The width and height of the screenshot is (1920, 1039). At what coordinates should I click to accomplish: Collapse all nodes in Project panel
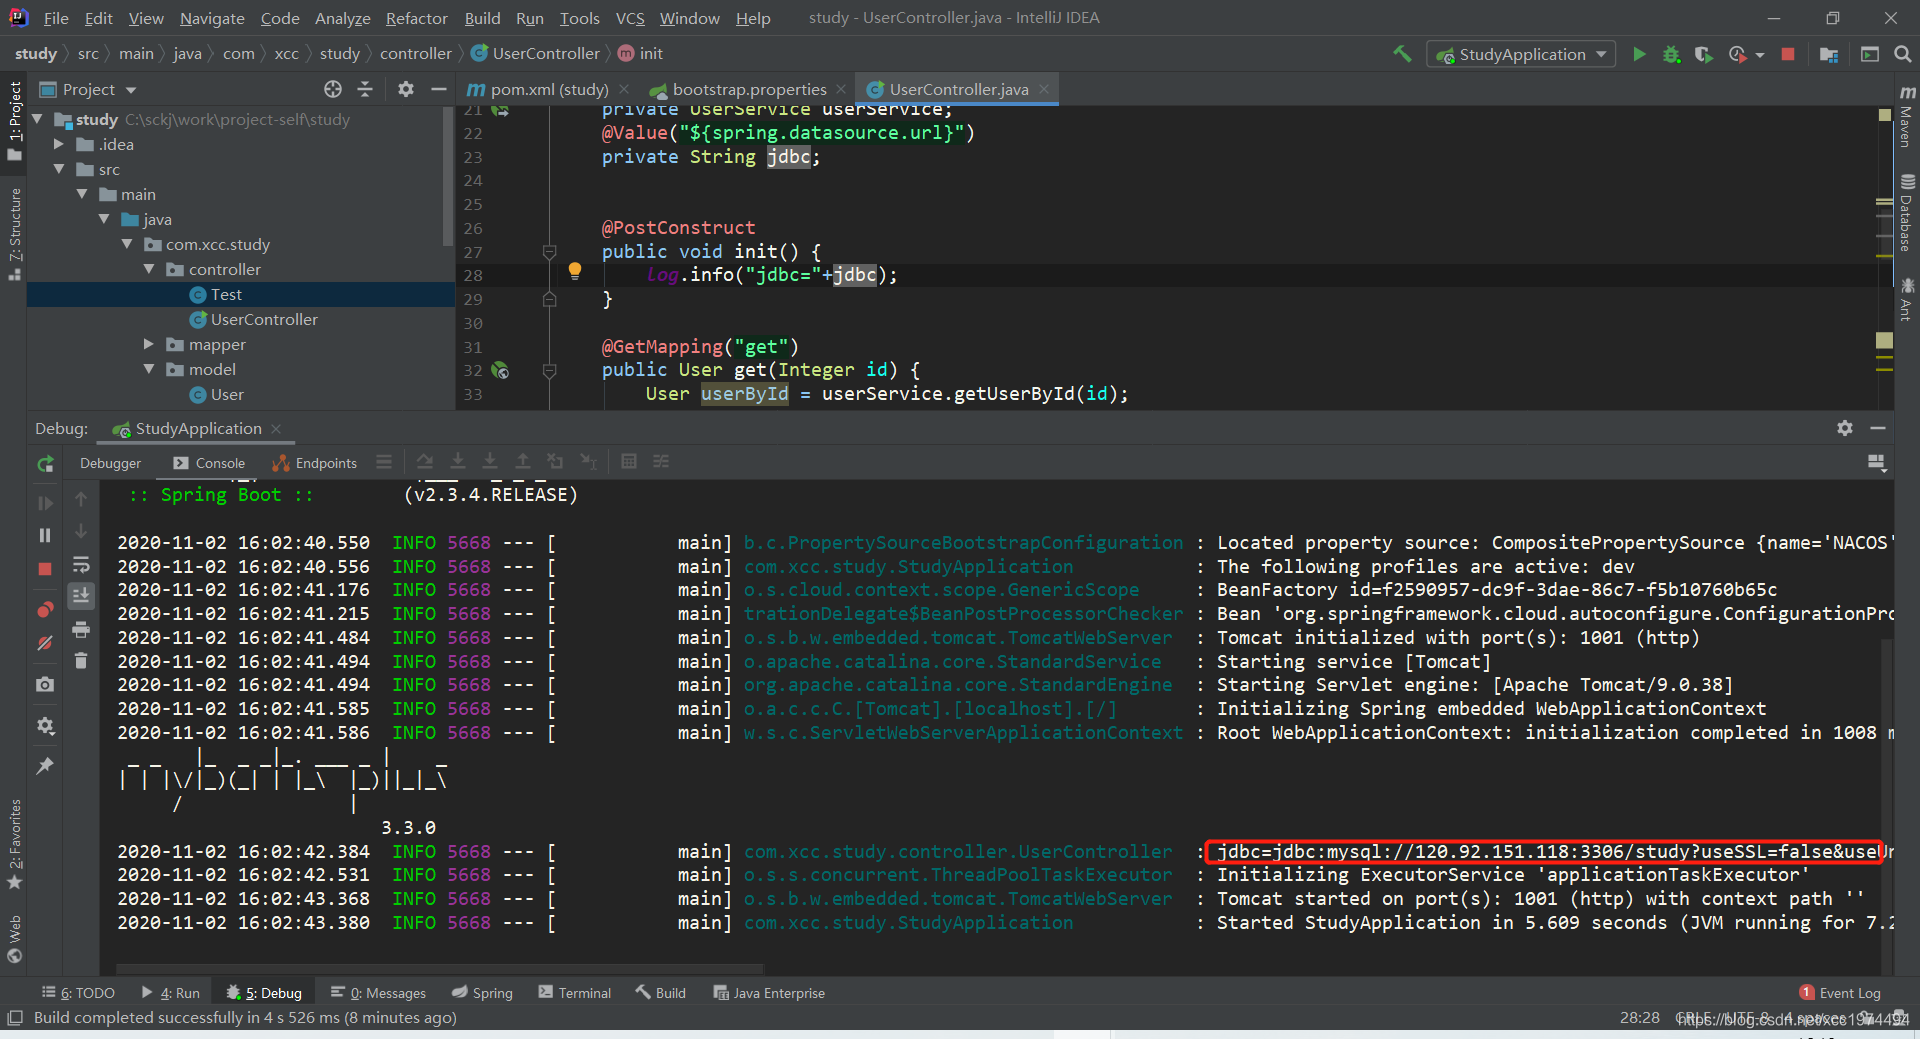(365, 89)
